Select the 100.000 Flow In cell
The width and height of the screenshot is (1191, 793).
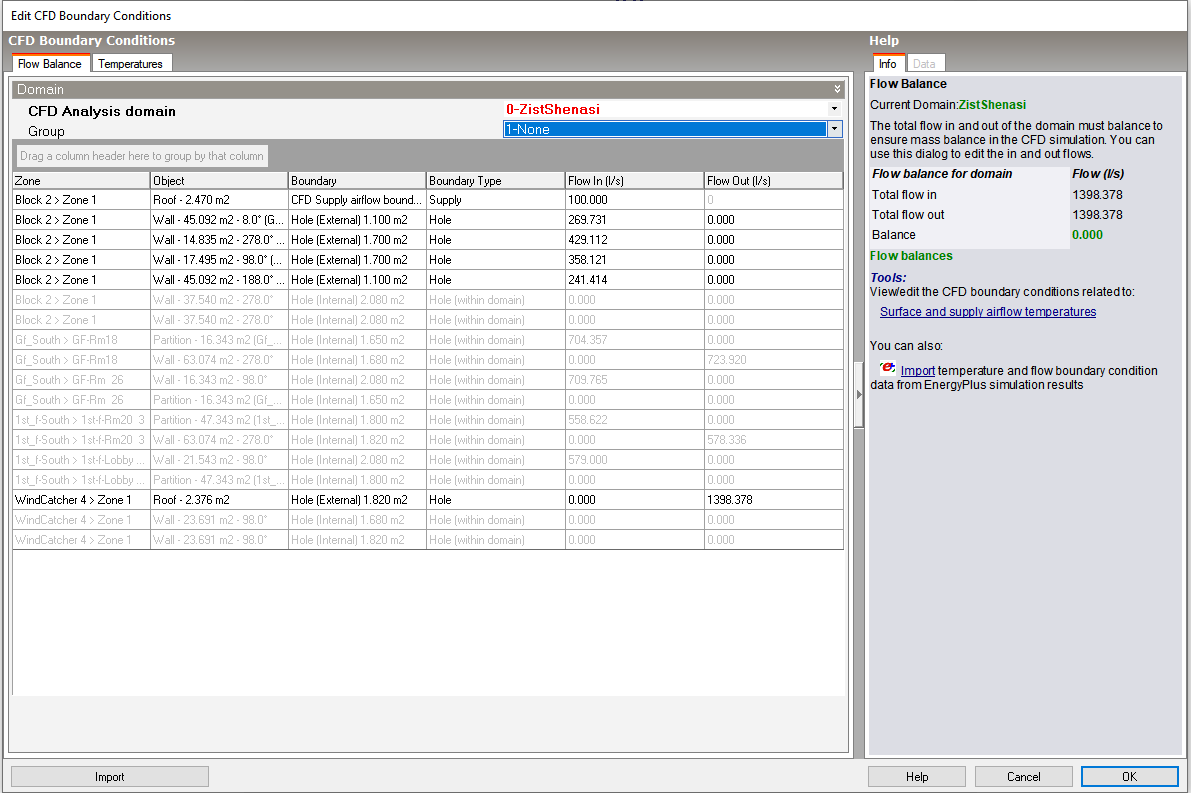point(634,200)
